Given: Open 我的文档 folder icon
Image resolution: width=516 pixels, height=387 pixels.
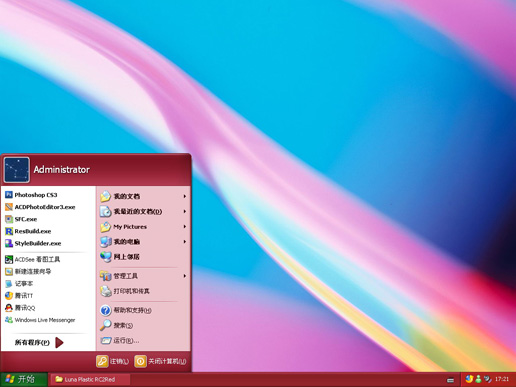Looking at the screenshot, I should (x=106, y=196).
